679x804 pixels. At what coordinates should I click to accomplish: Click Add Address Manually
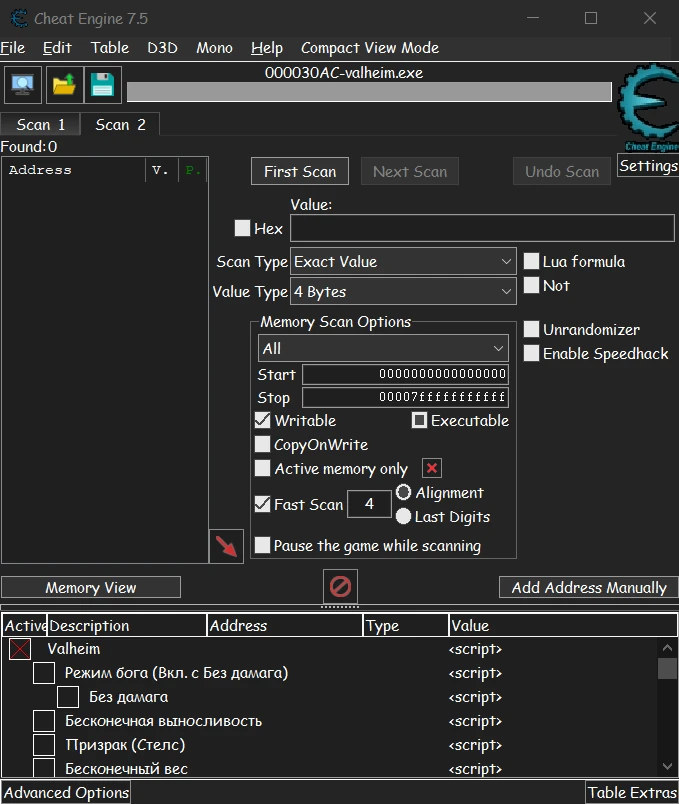tap(589, 587)
